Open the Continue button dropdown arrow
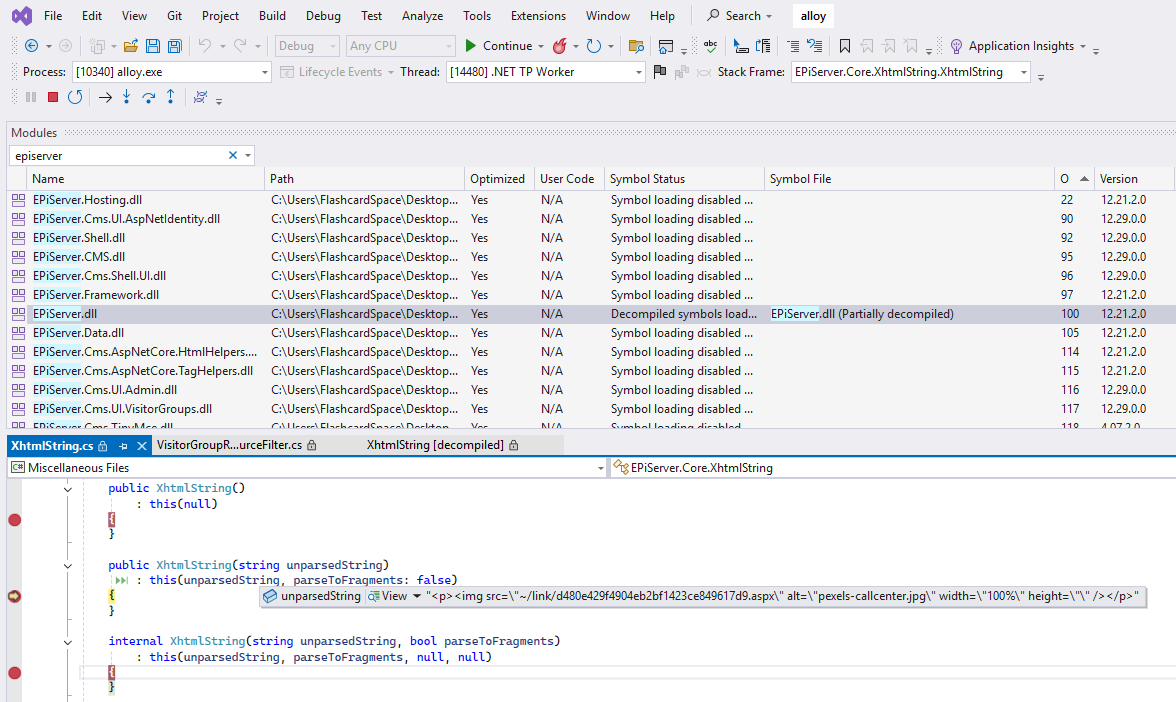Viewport: 1176px width, 702px height. (541, 46)
